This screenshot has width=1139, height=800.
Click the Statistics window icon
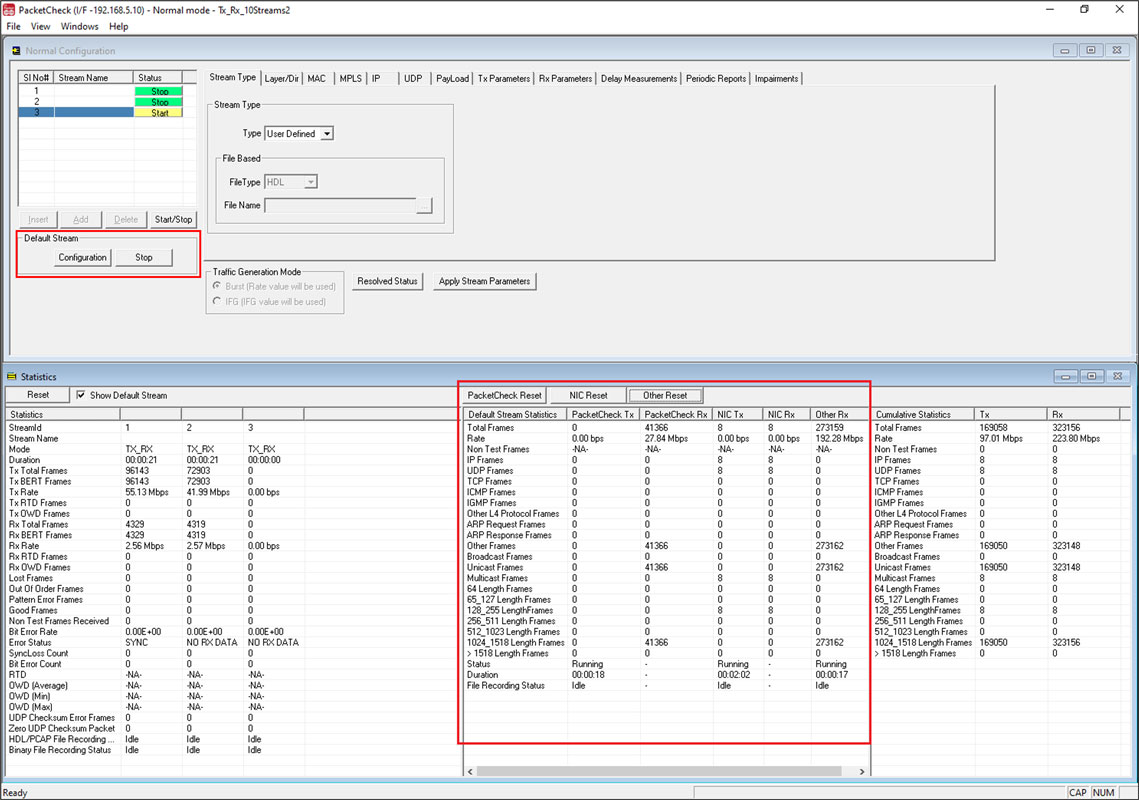[x=12, y=376]
